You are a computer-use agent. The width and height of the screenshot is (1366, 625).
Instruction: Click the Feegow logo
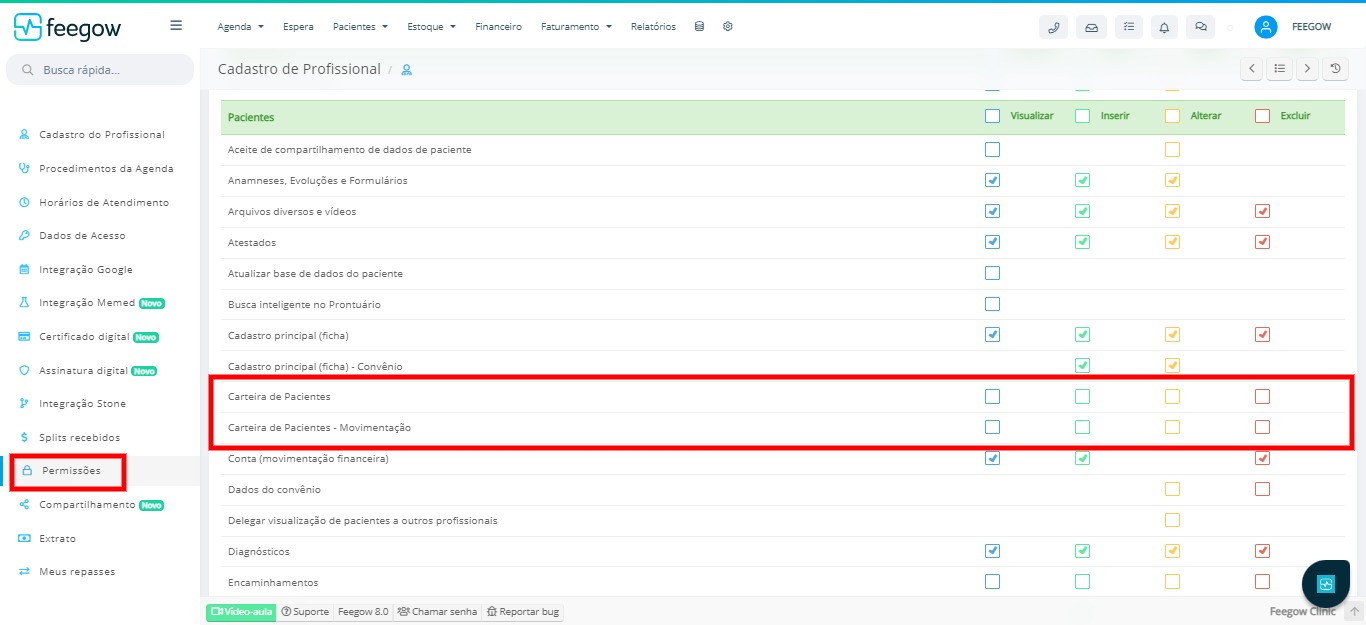pyautogui.click(x=67, y=27)
